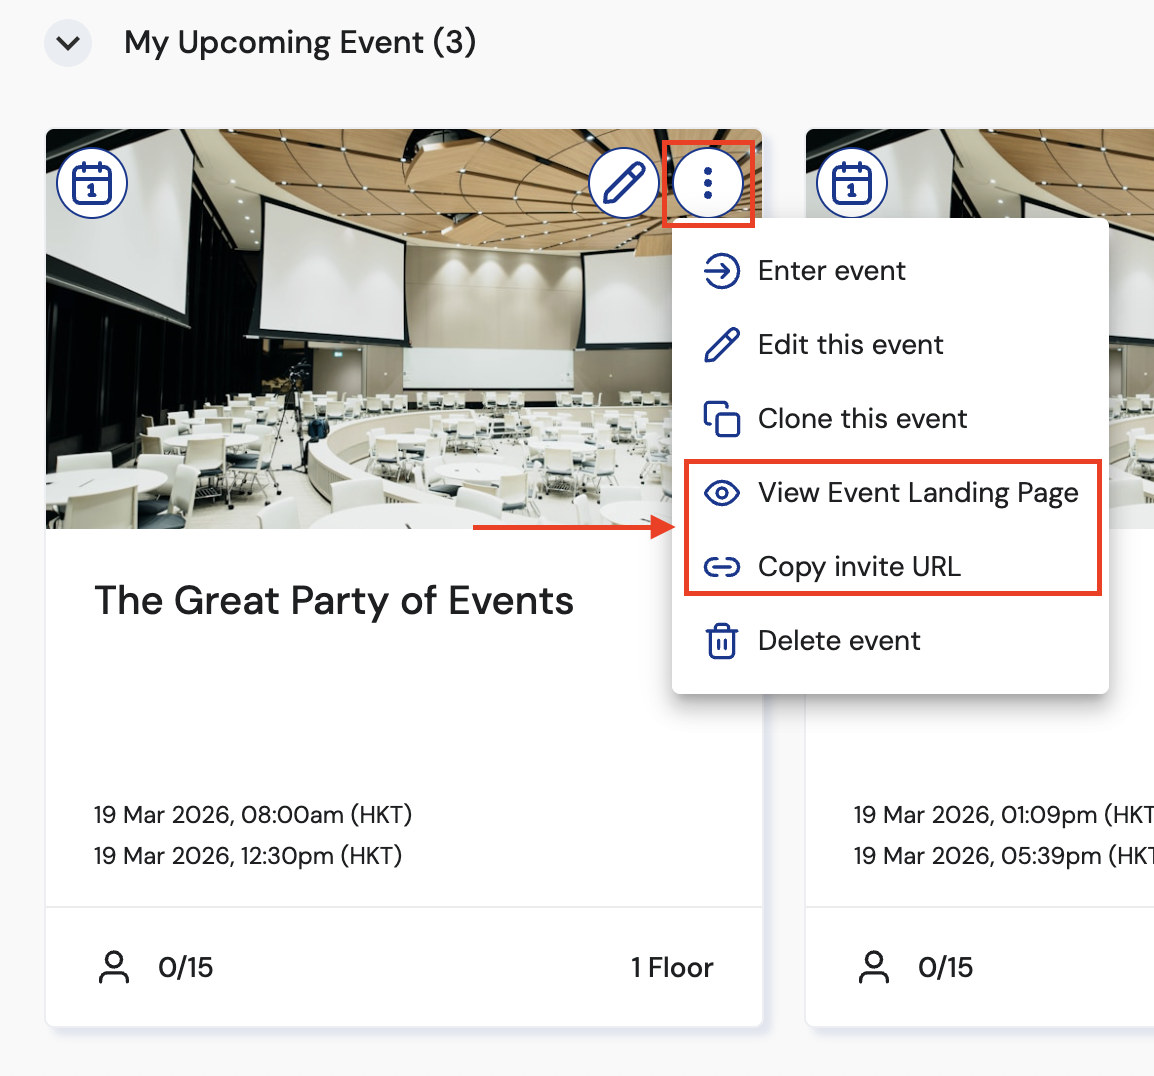The width and height of the screenshot is (1154, 1076).
Task: Select Enter event from the menu
Action: (831, 271)
